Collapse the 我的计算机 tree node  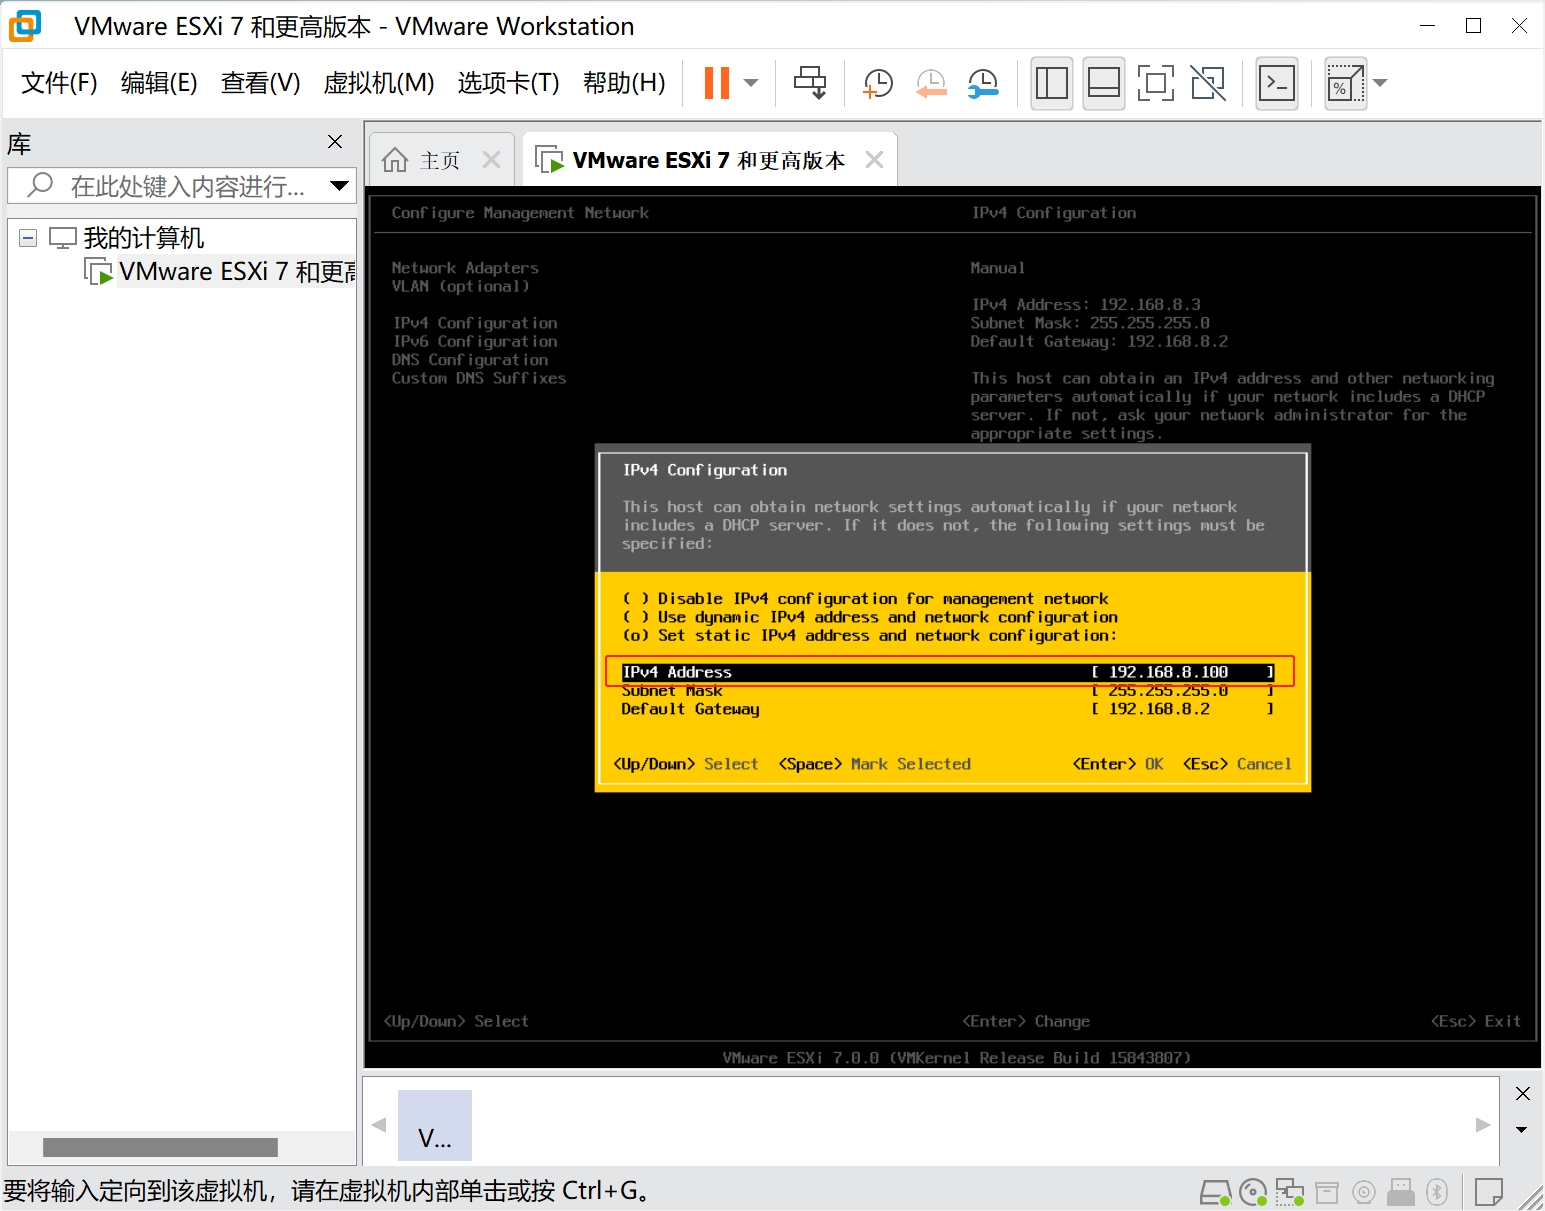[x=28, y=238]
